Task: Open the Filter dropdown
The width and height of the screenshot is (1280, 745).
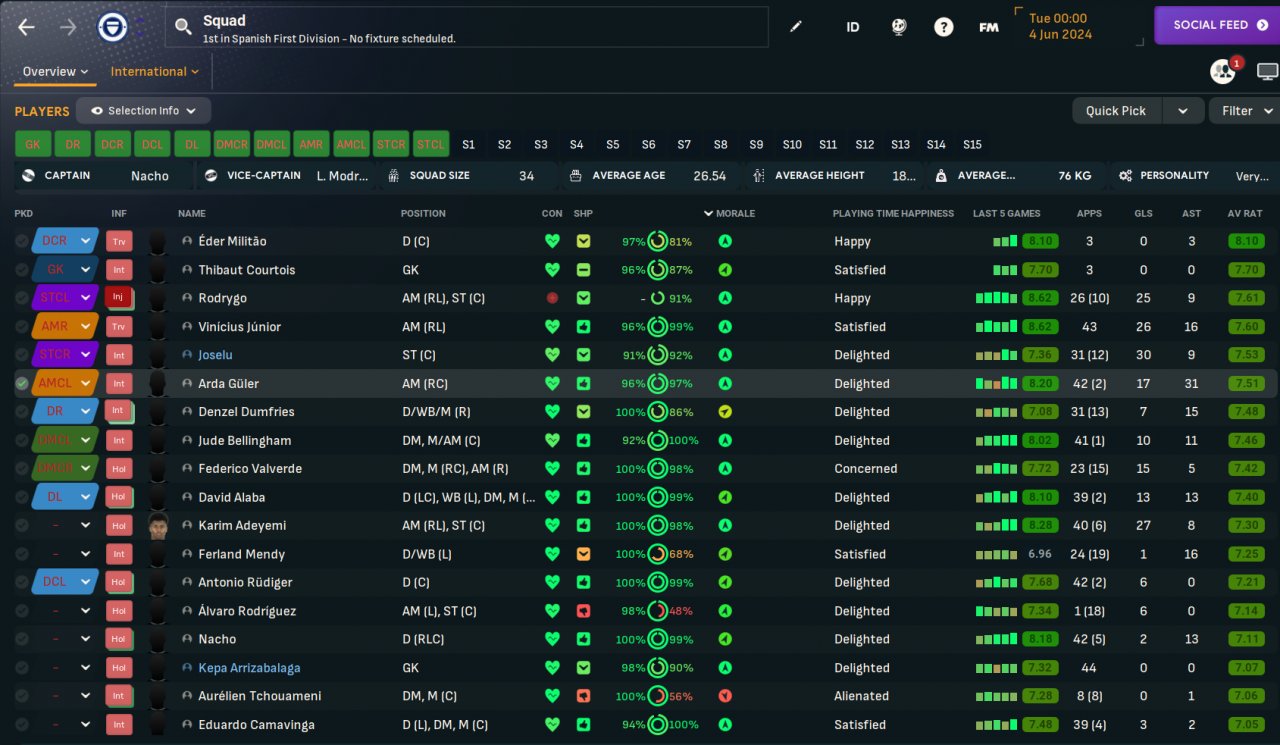Action: point(1245,111)
